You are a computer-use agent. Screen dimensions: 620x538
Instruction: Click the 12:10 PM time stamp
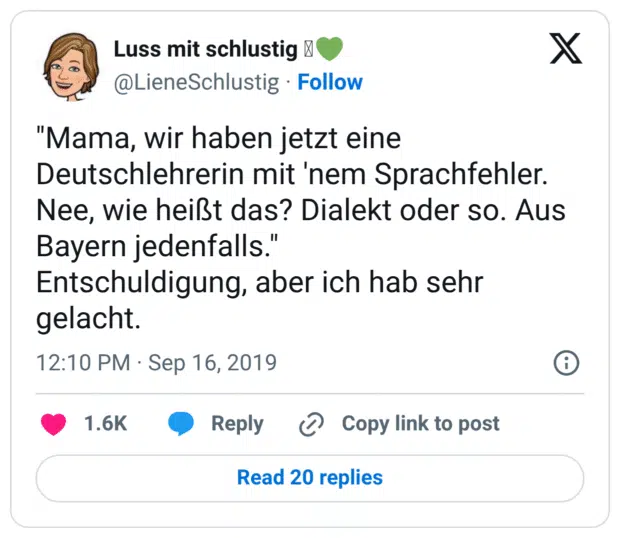83,362
